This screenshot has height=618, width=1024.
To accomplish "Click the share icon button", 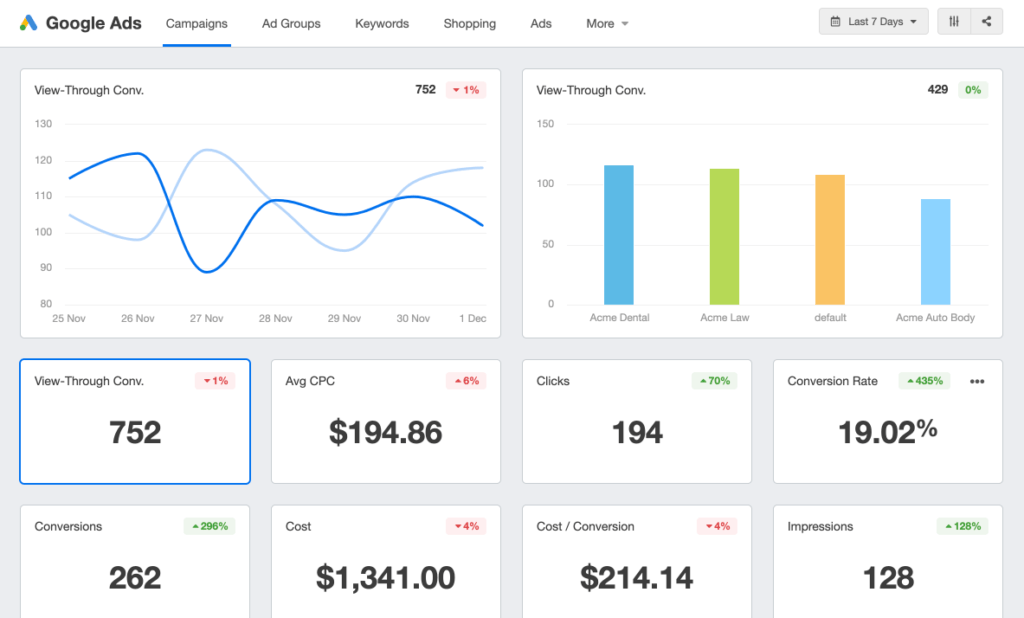I will (x=986, y=22).
